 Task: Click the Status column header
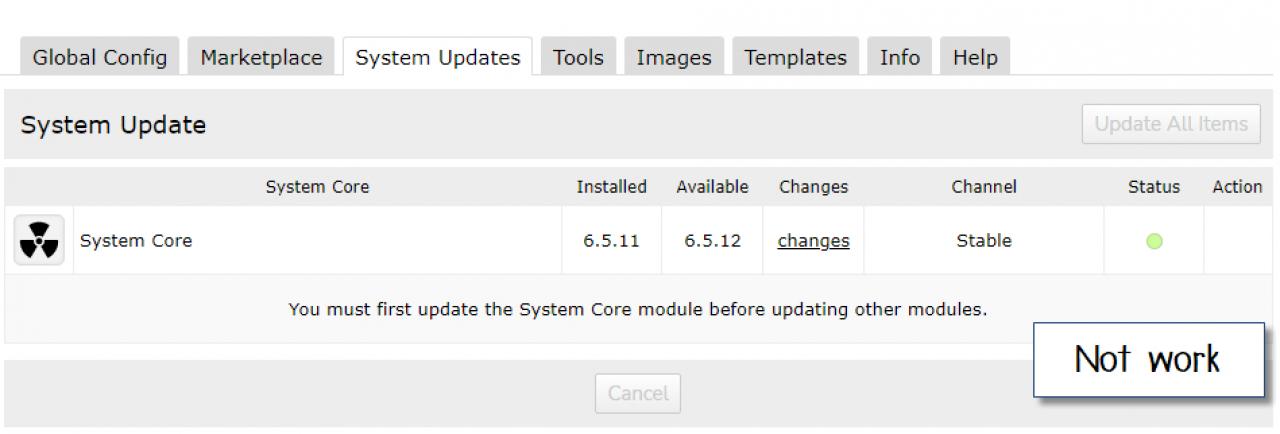pos(1154,187)
